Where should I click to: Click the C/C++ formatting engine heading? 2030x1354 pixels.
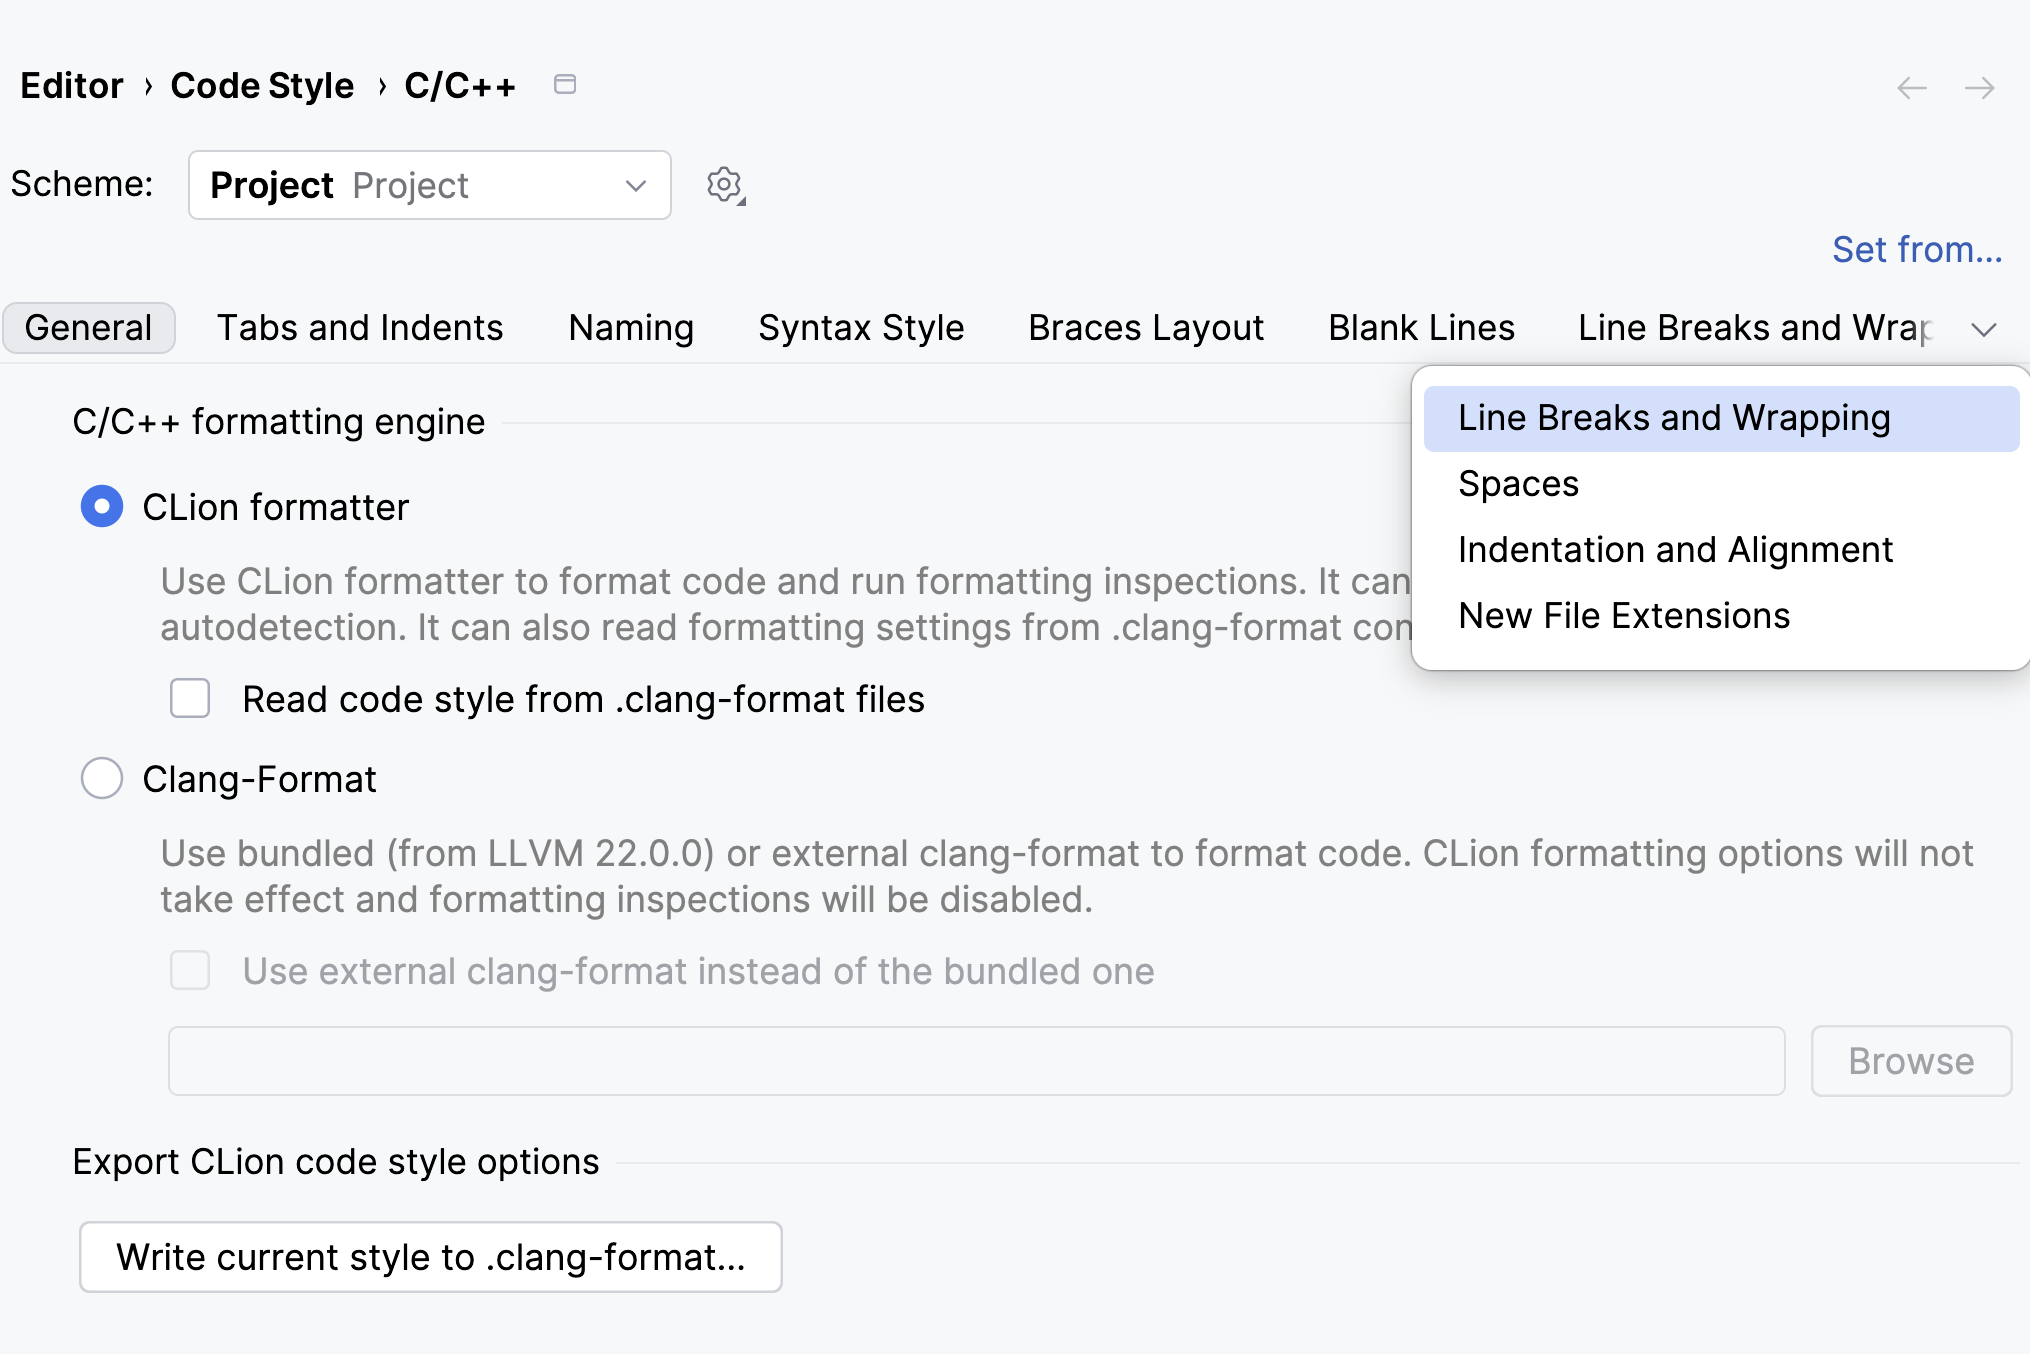(x=279, y=422)
